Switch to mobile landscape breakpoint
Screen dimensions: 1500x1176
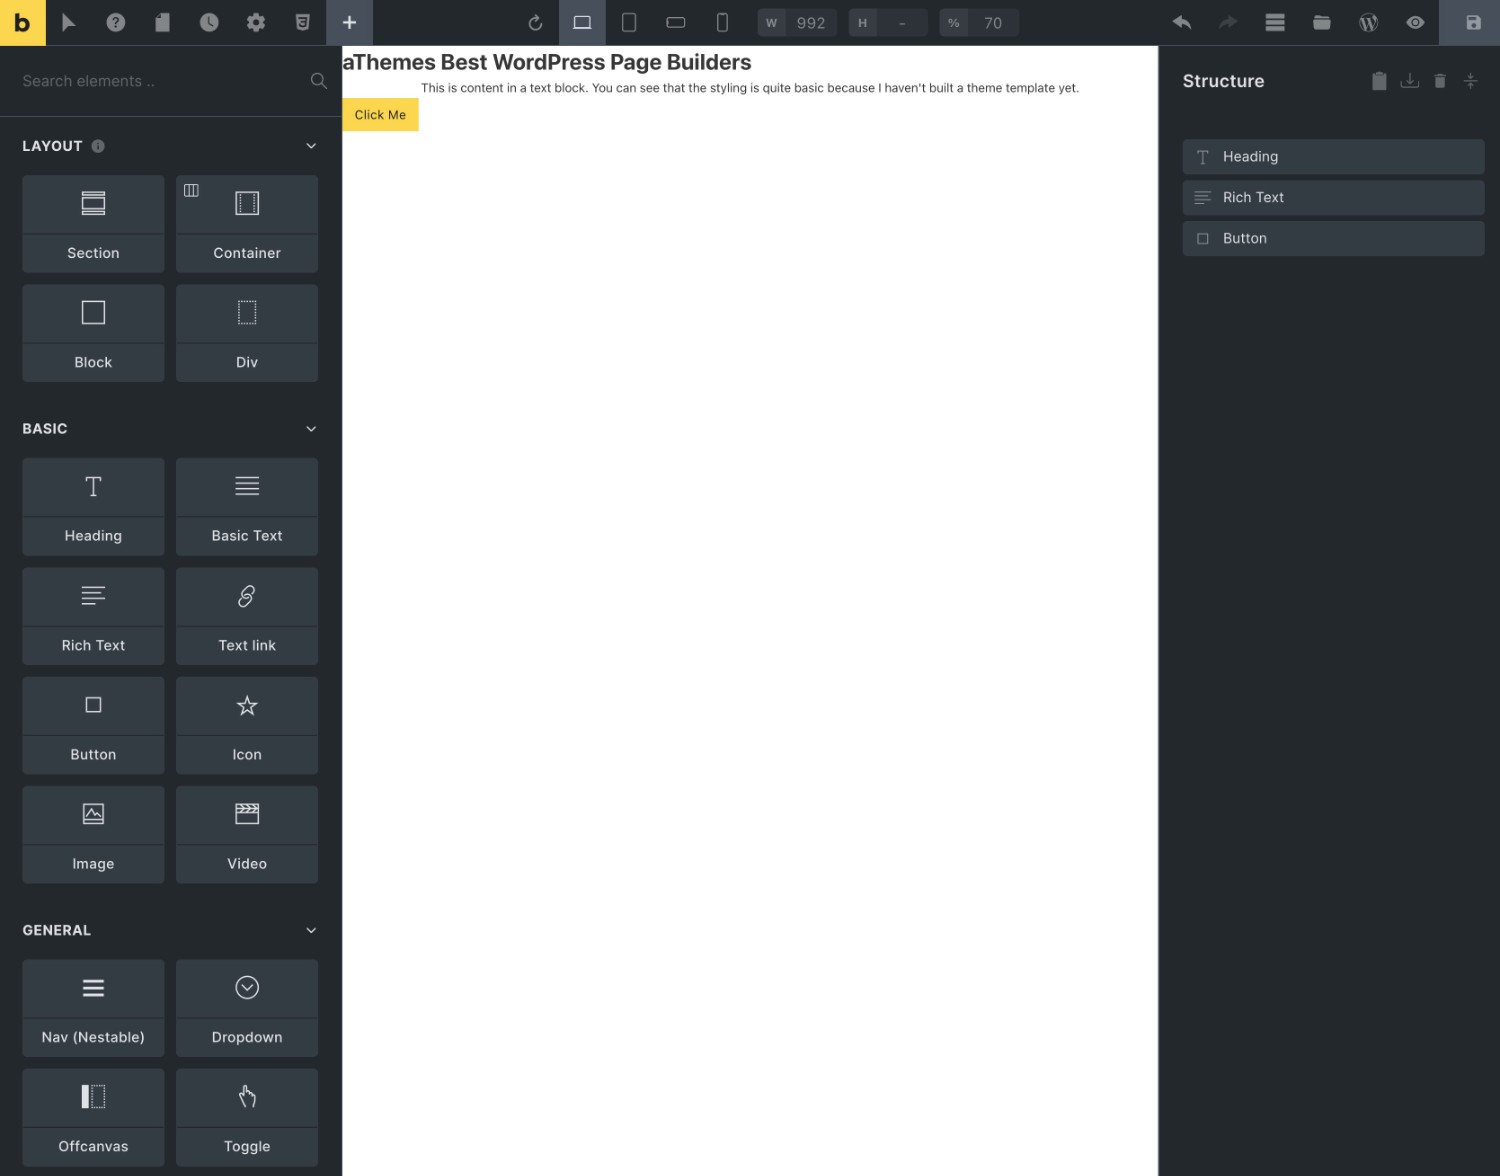676,22
